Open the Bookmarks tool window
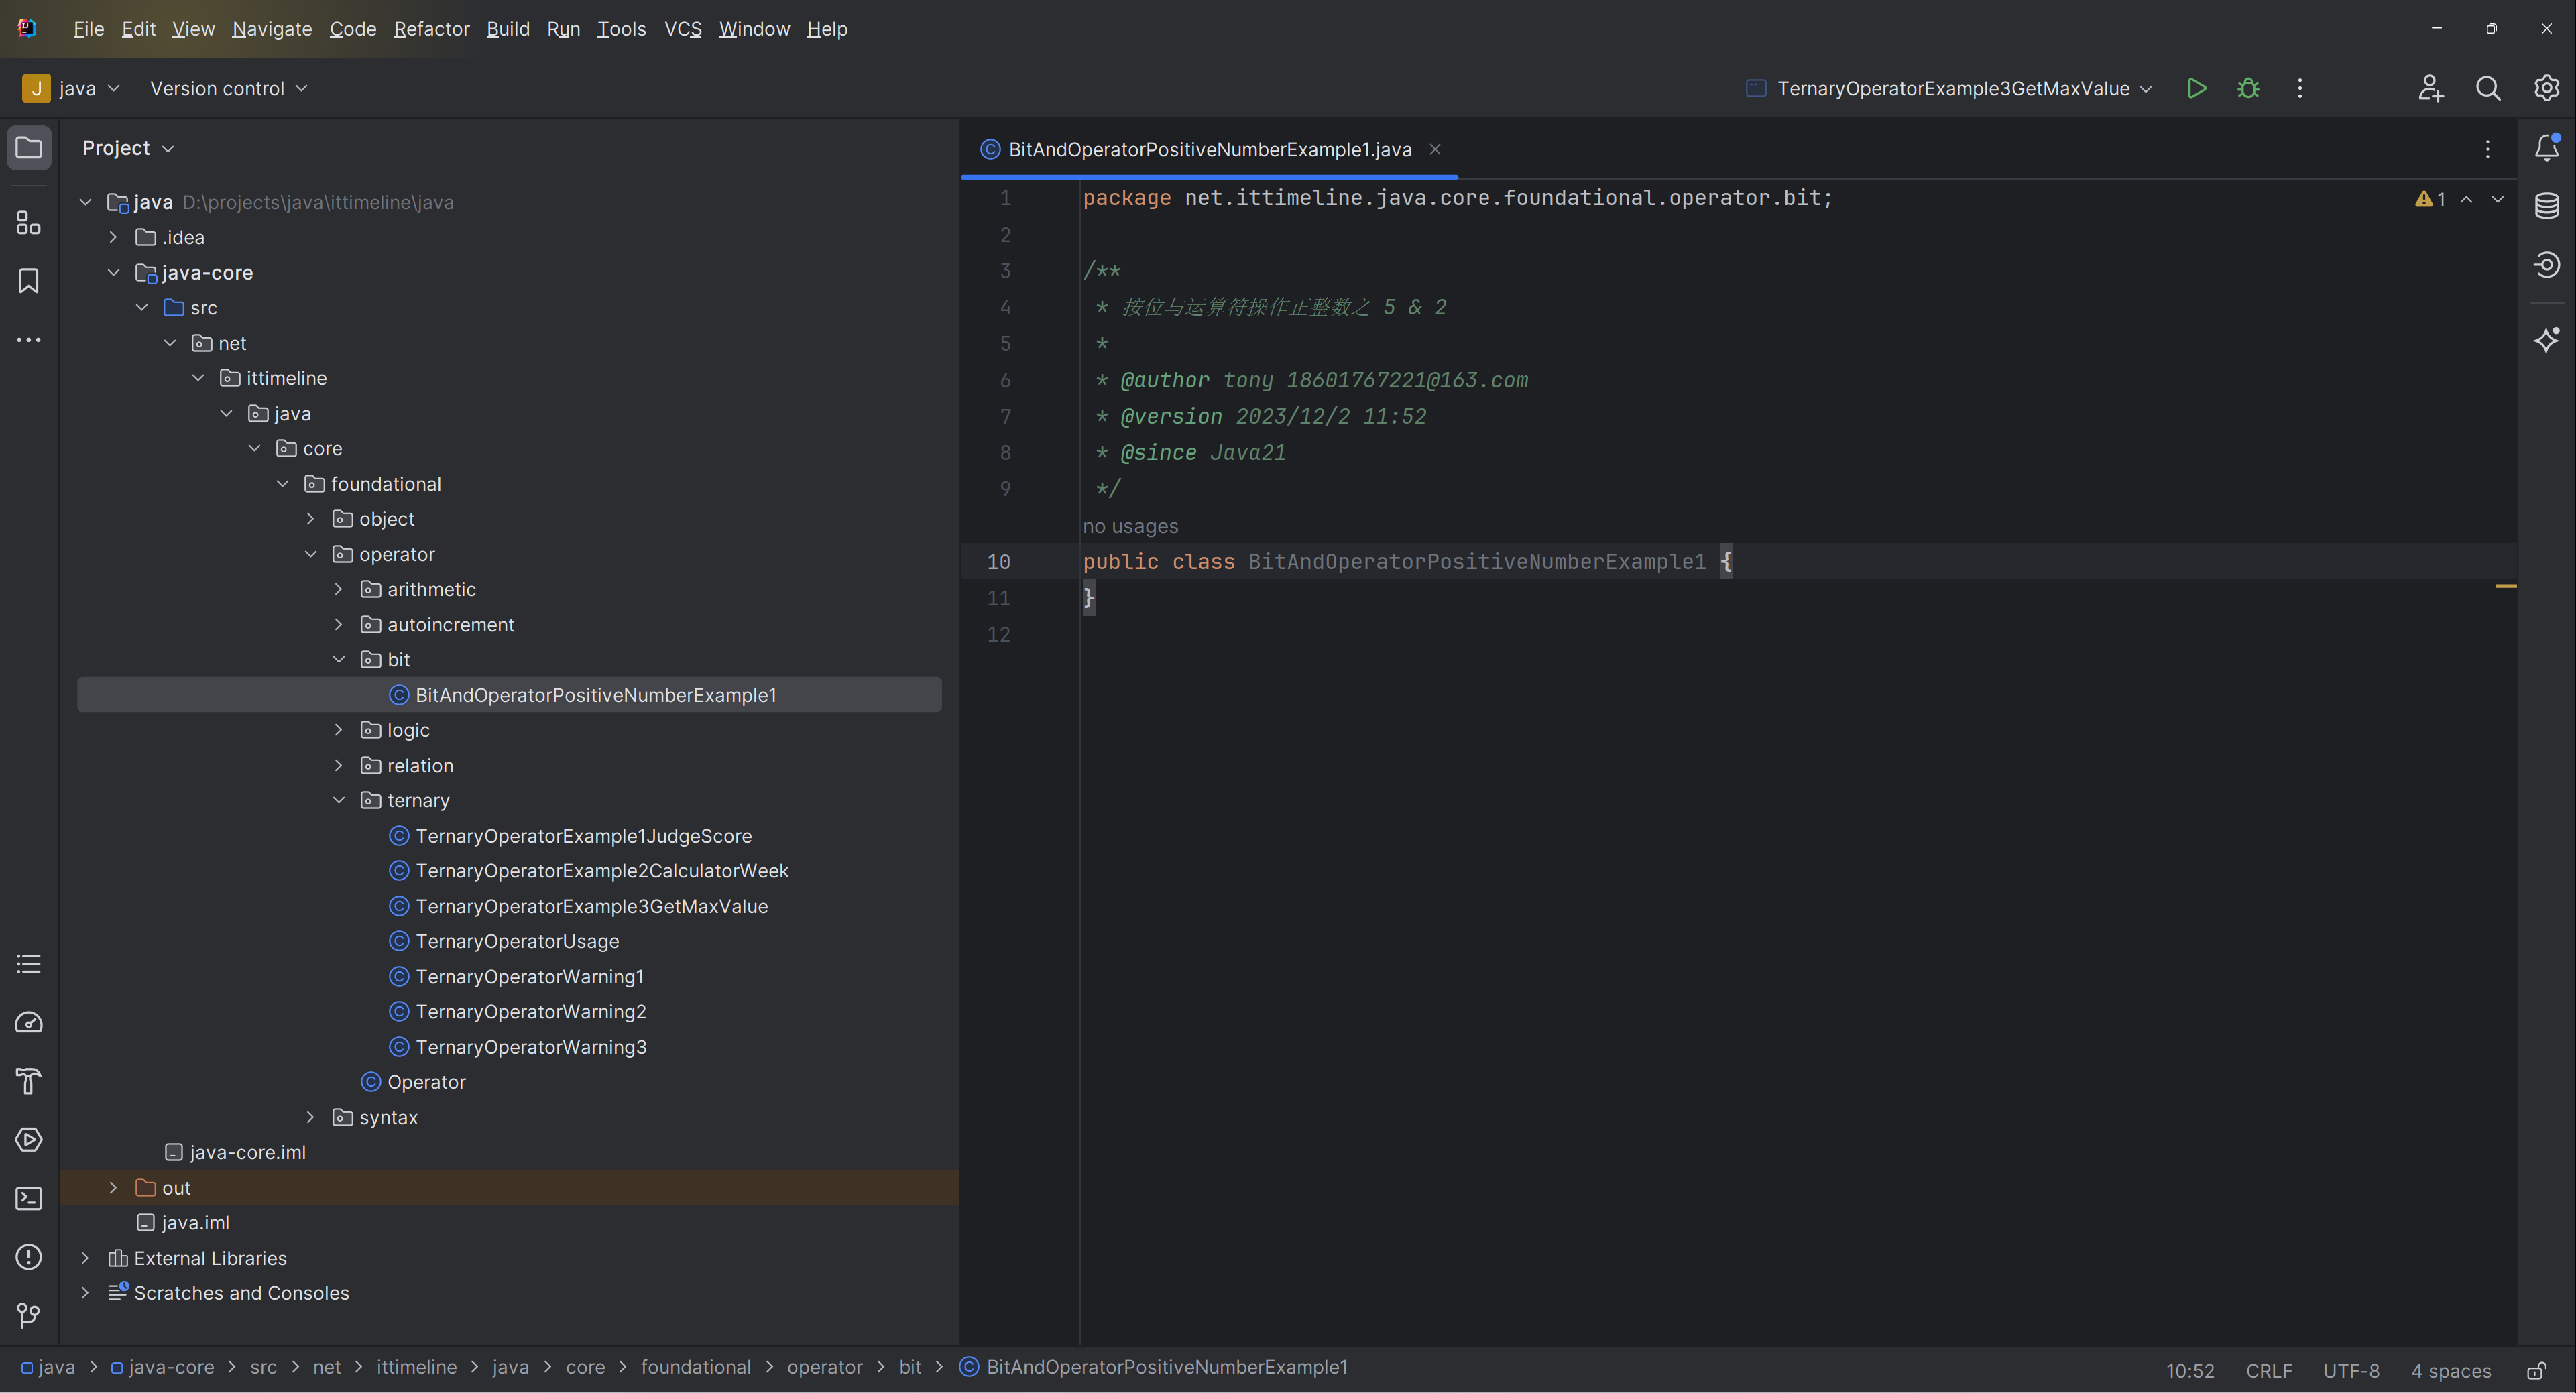2576x1393 pixels. [x=29, y=281]
